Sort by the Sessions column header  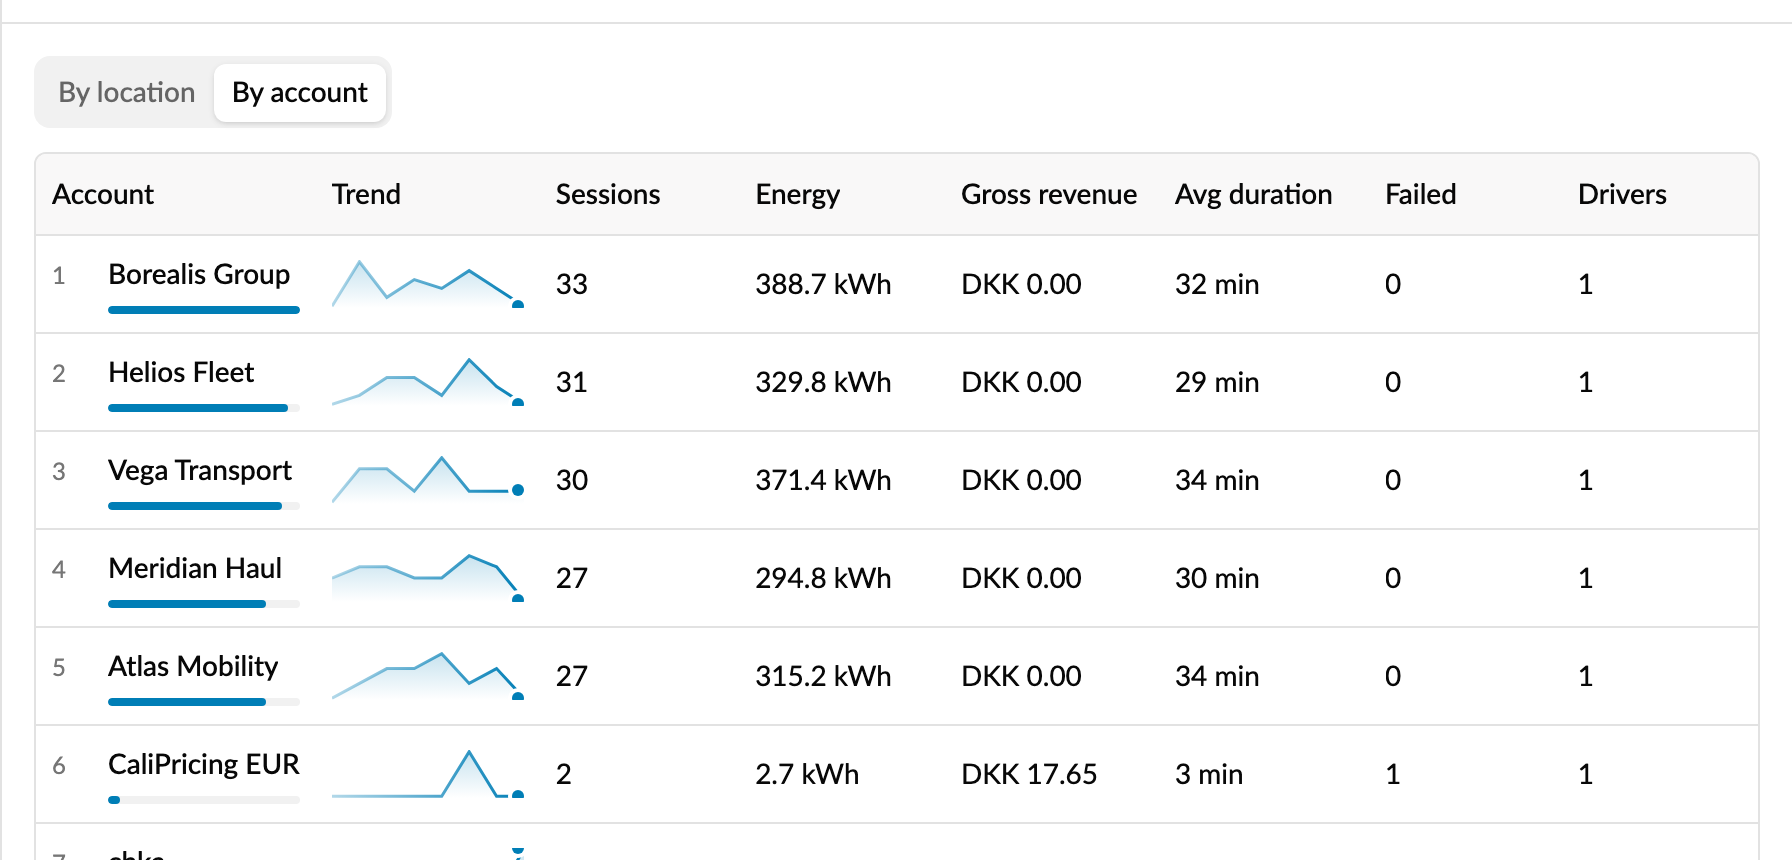[608, 194]
